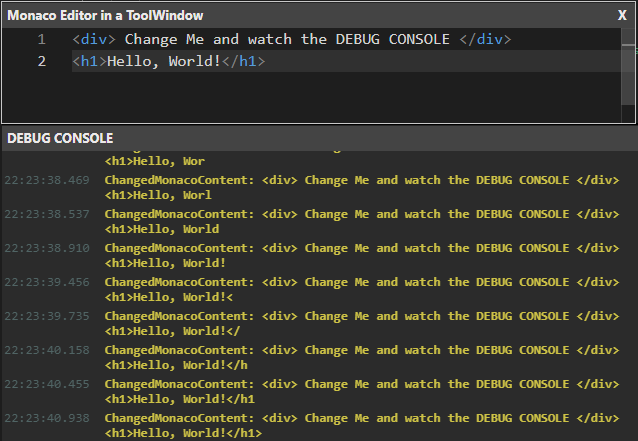Click console line ending 'World!</h1>'

[183, 433]
